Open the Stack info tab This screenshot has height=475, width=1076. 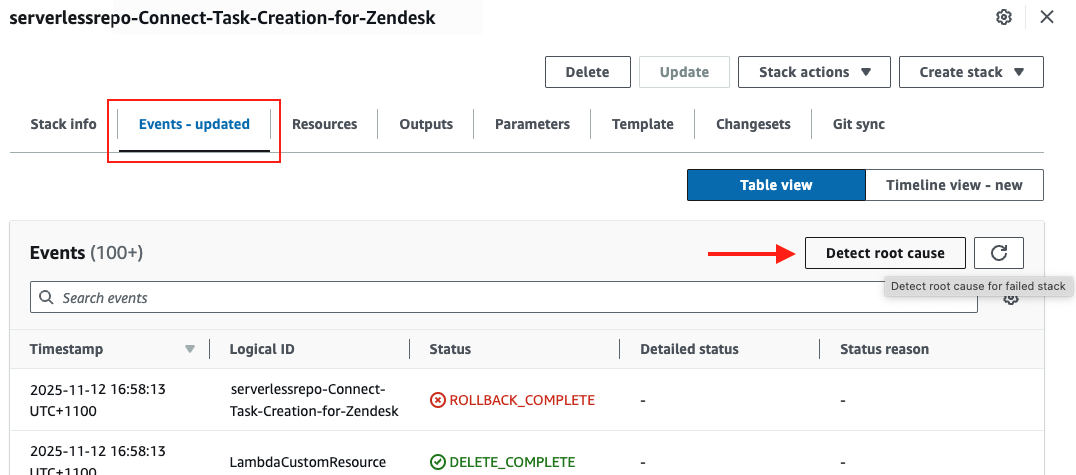click(63, 124)
